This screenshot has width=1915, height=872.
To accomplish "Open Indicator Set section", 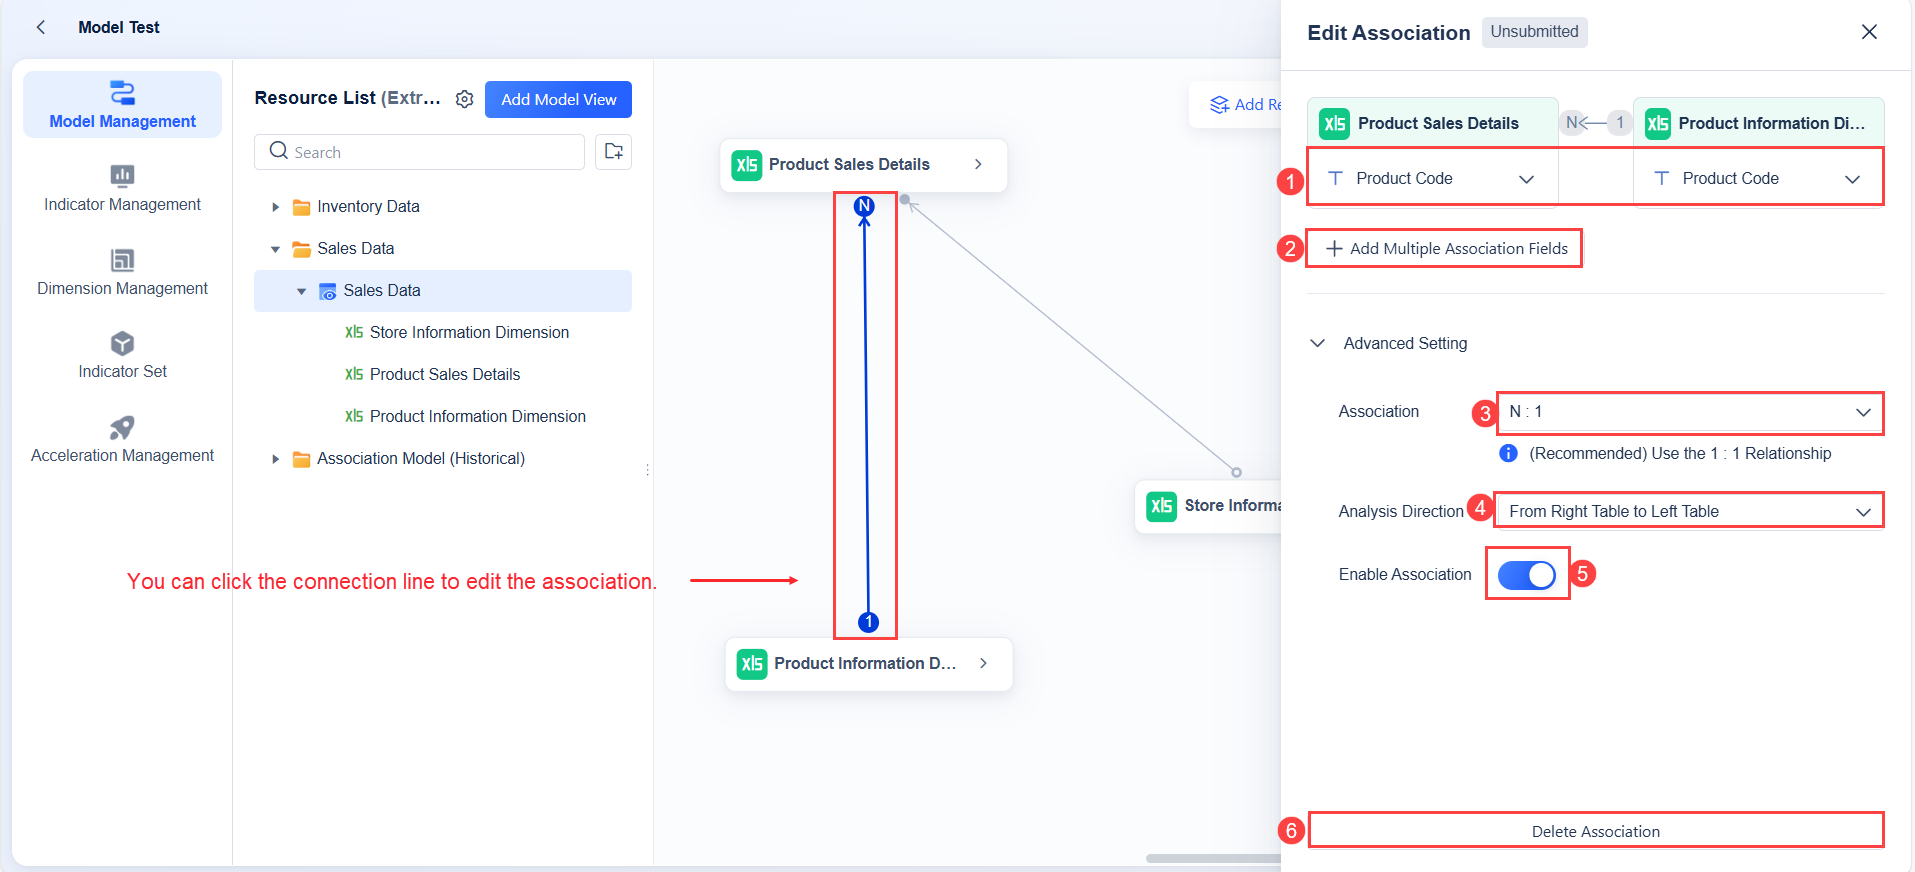I will coord(123,356).
